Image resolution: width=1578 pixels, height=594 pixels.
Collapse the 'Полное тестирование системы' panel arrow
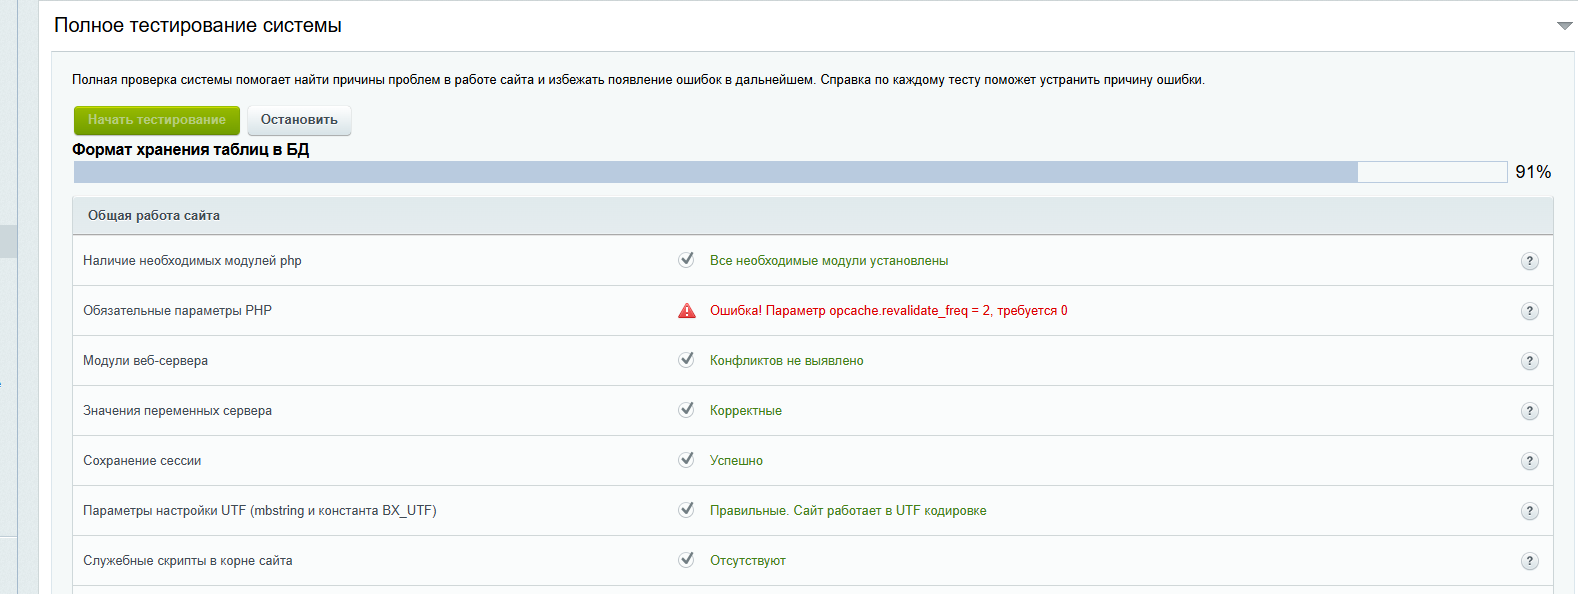1564,26
